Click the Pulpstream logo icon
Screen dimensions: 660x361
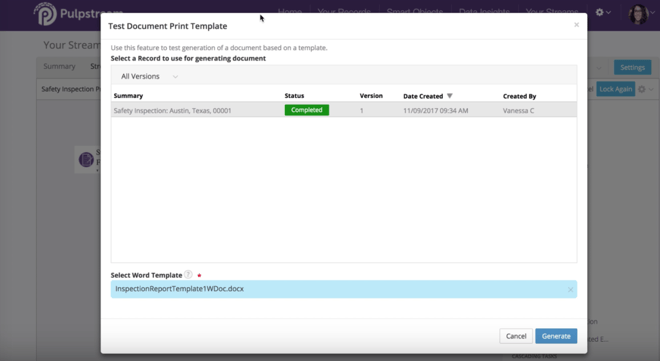(45, 13)
